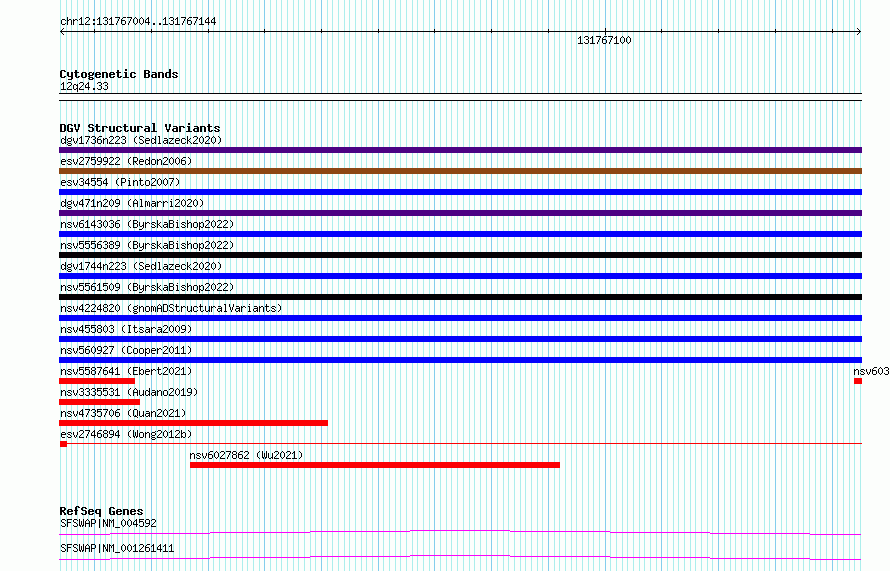
Task: Click the RefSeq Genes track title
Action: [101, 511]
